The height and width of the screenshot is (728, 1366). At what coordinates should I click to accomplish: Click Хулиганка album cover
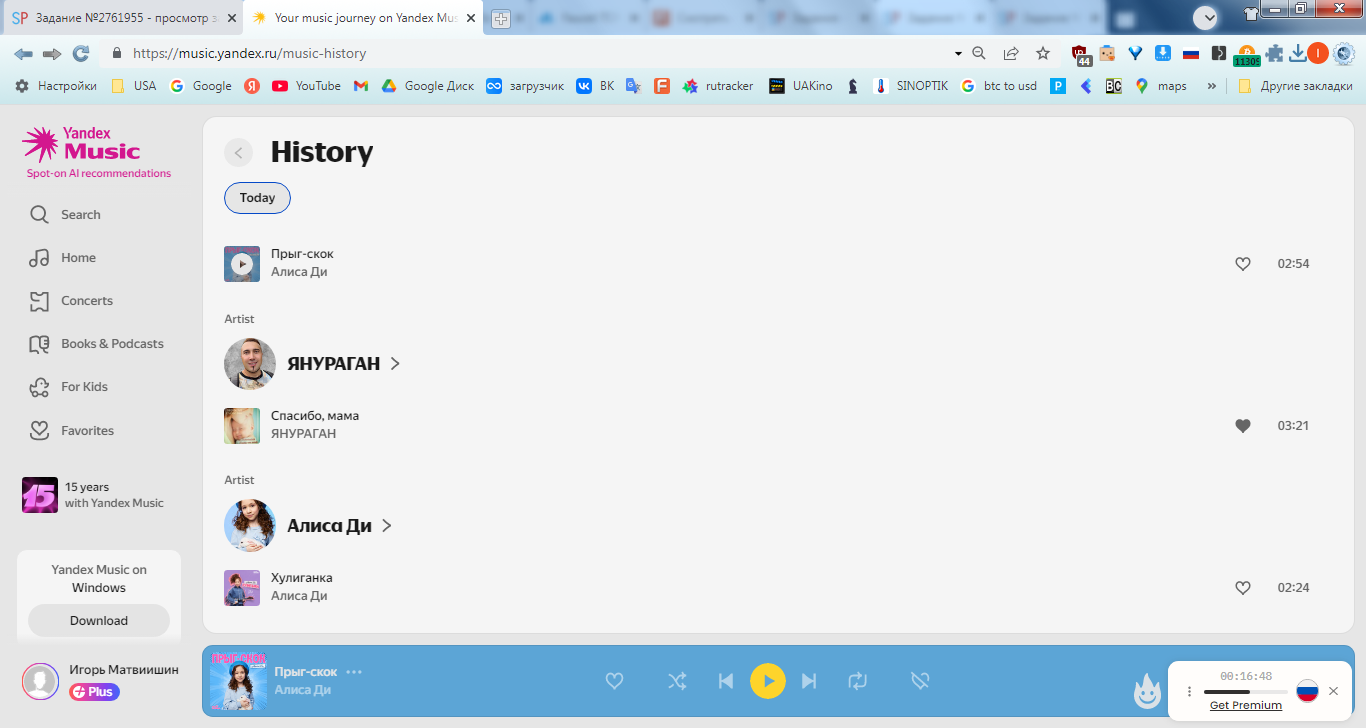tap(242, 588)
